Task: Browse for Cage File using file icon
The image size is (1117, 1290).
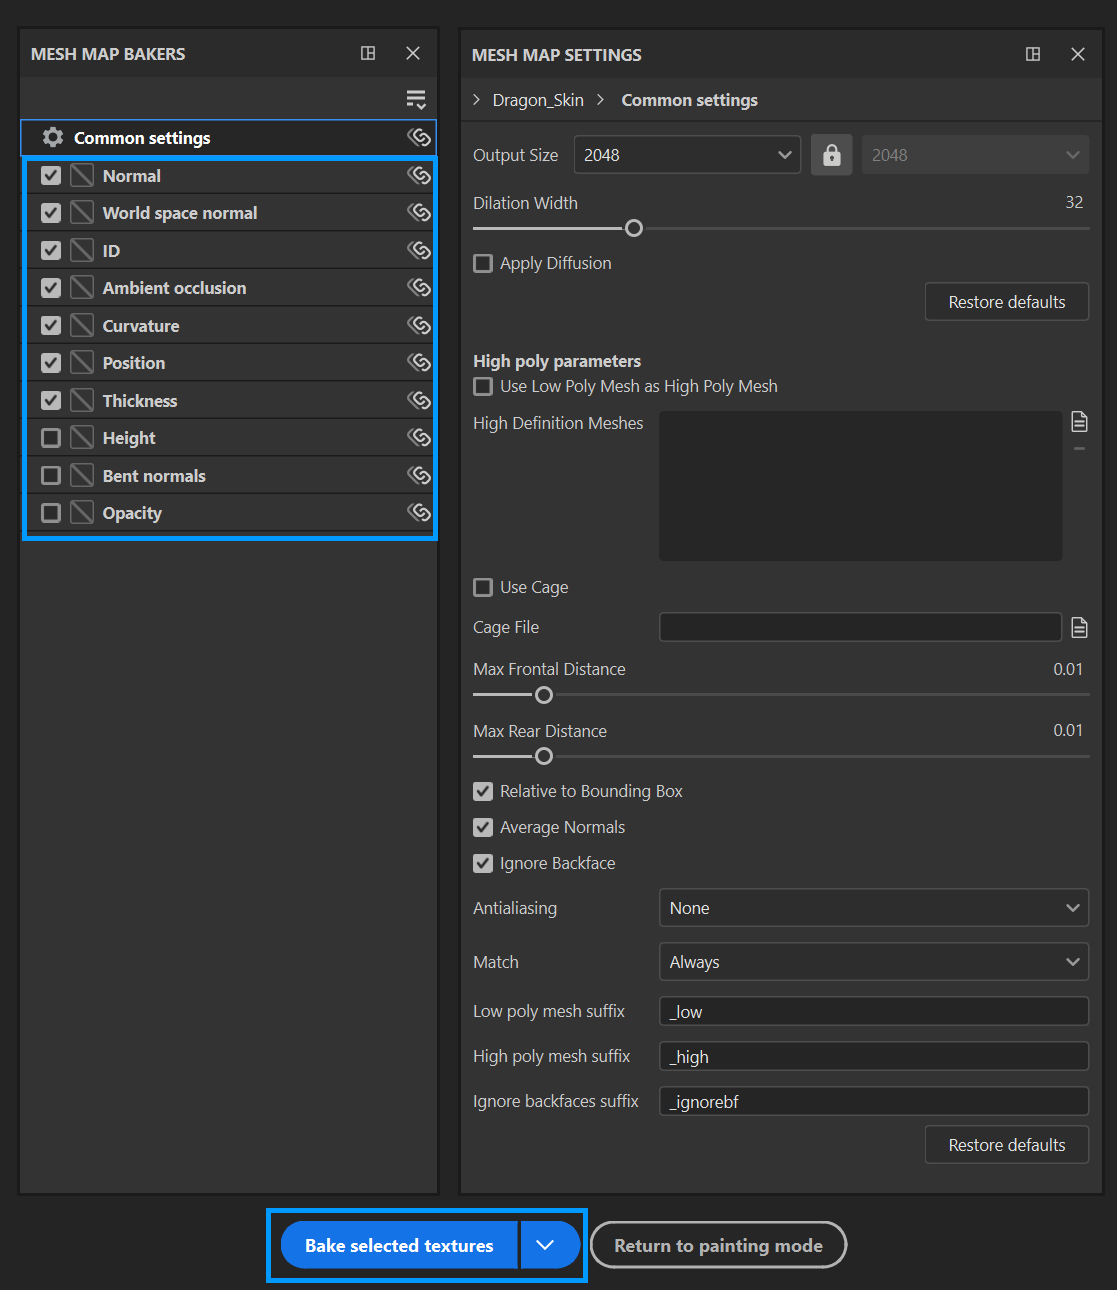Action: (x=1079, y=628)
